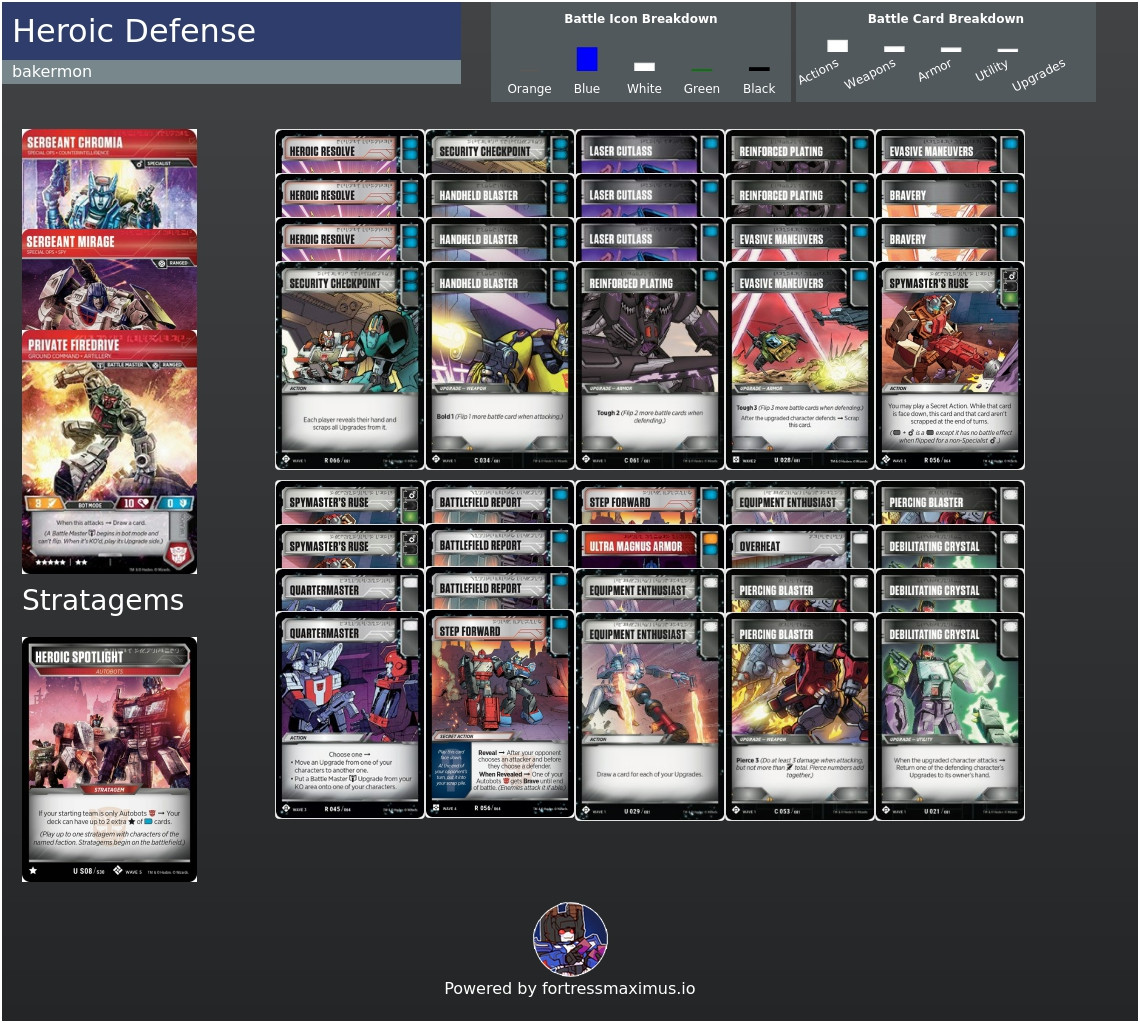Image resolution: width=1140 pixels, height=1023 pixels.
Task: Click the author name 'bakermon'
Action: click(x=52, y=71)
